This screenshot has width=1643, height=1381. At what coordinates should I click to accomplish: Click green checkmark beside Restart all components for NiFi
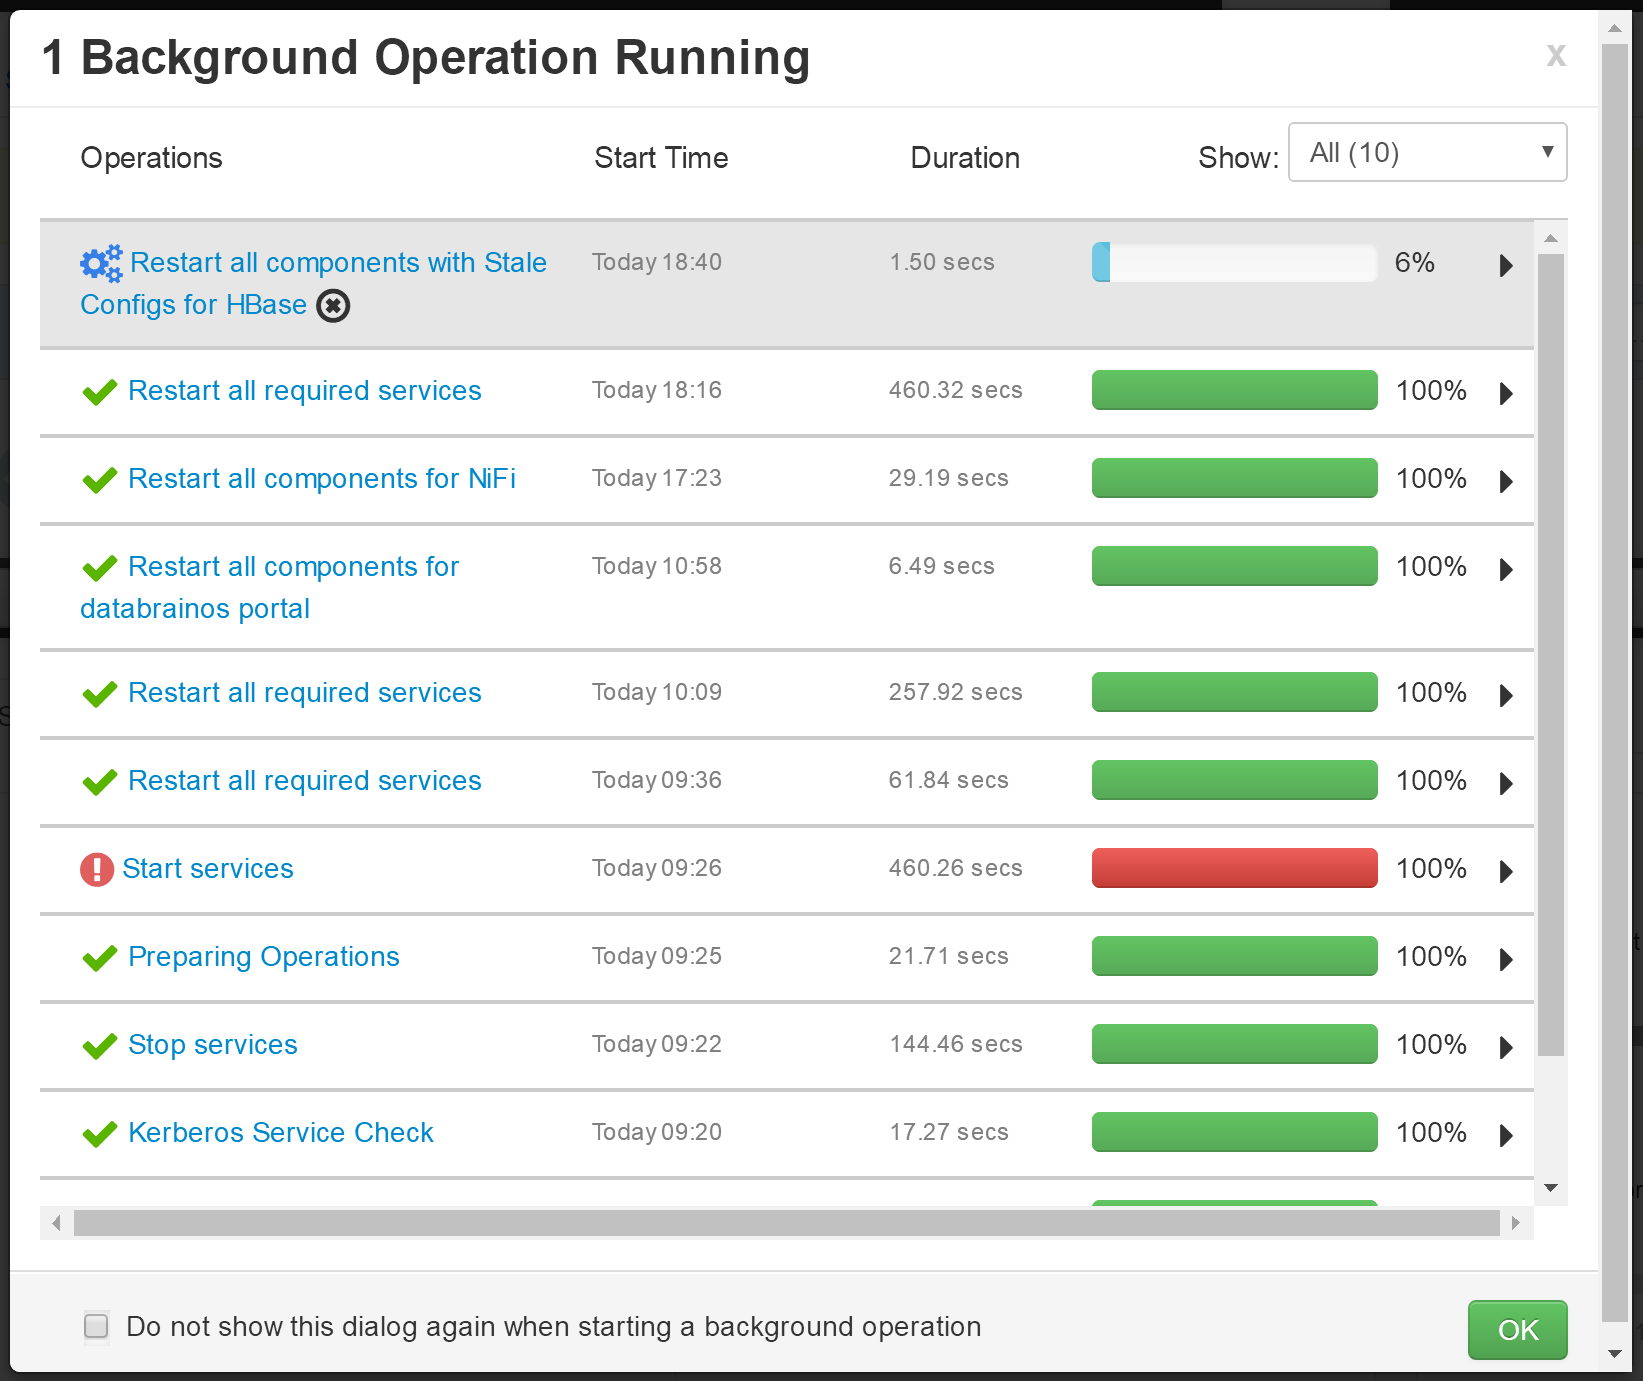100,480
